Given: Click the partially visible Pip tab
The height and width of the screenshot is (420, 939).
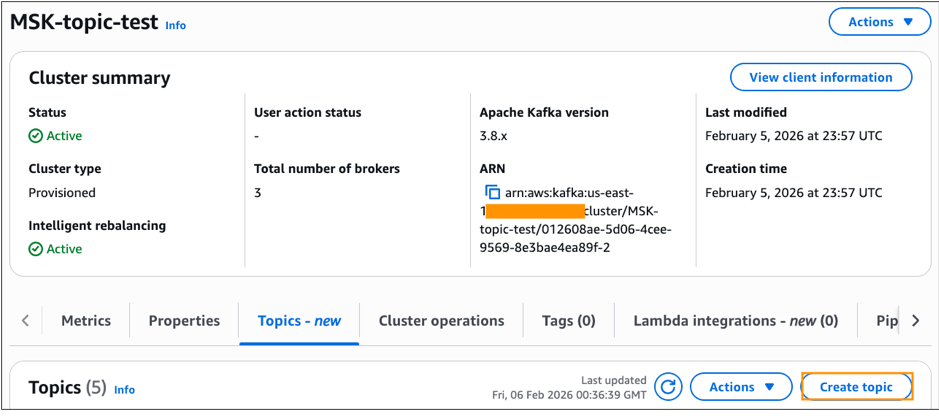Looking at the screenshot, I should [x=887, y=321].
